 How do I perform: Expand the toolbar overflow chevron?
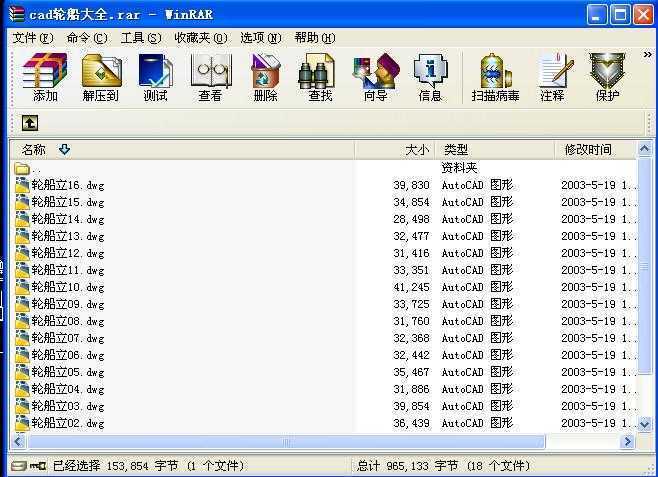pos(648,55)
